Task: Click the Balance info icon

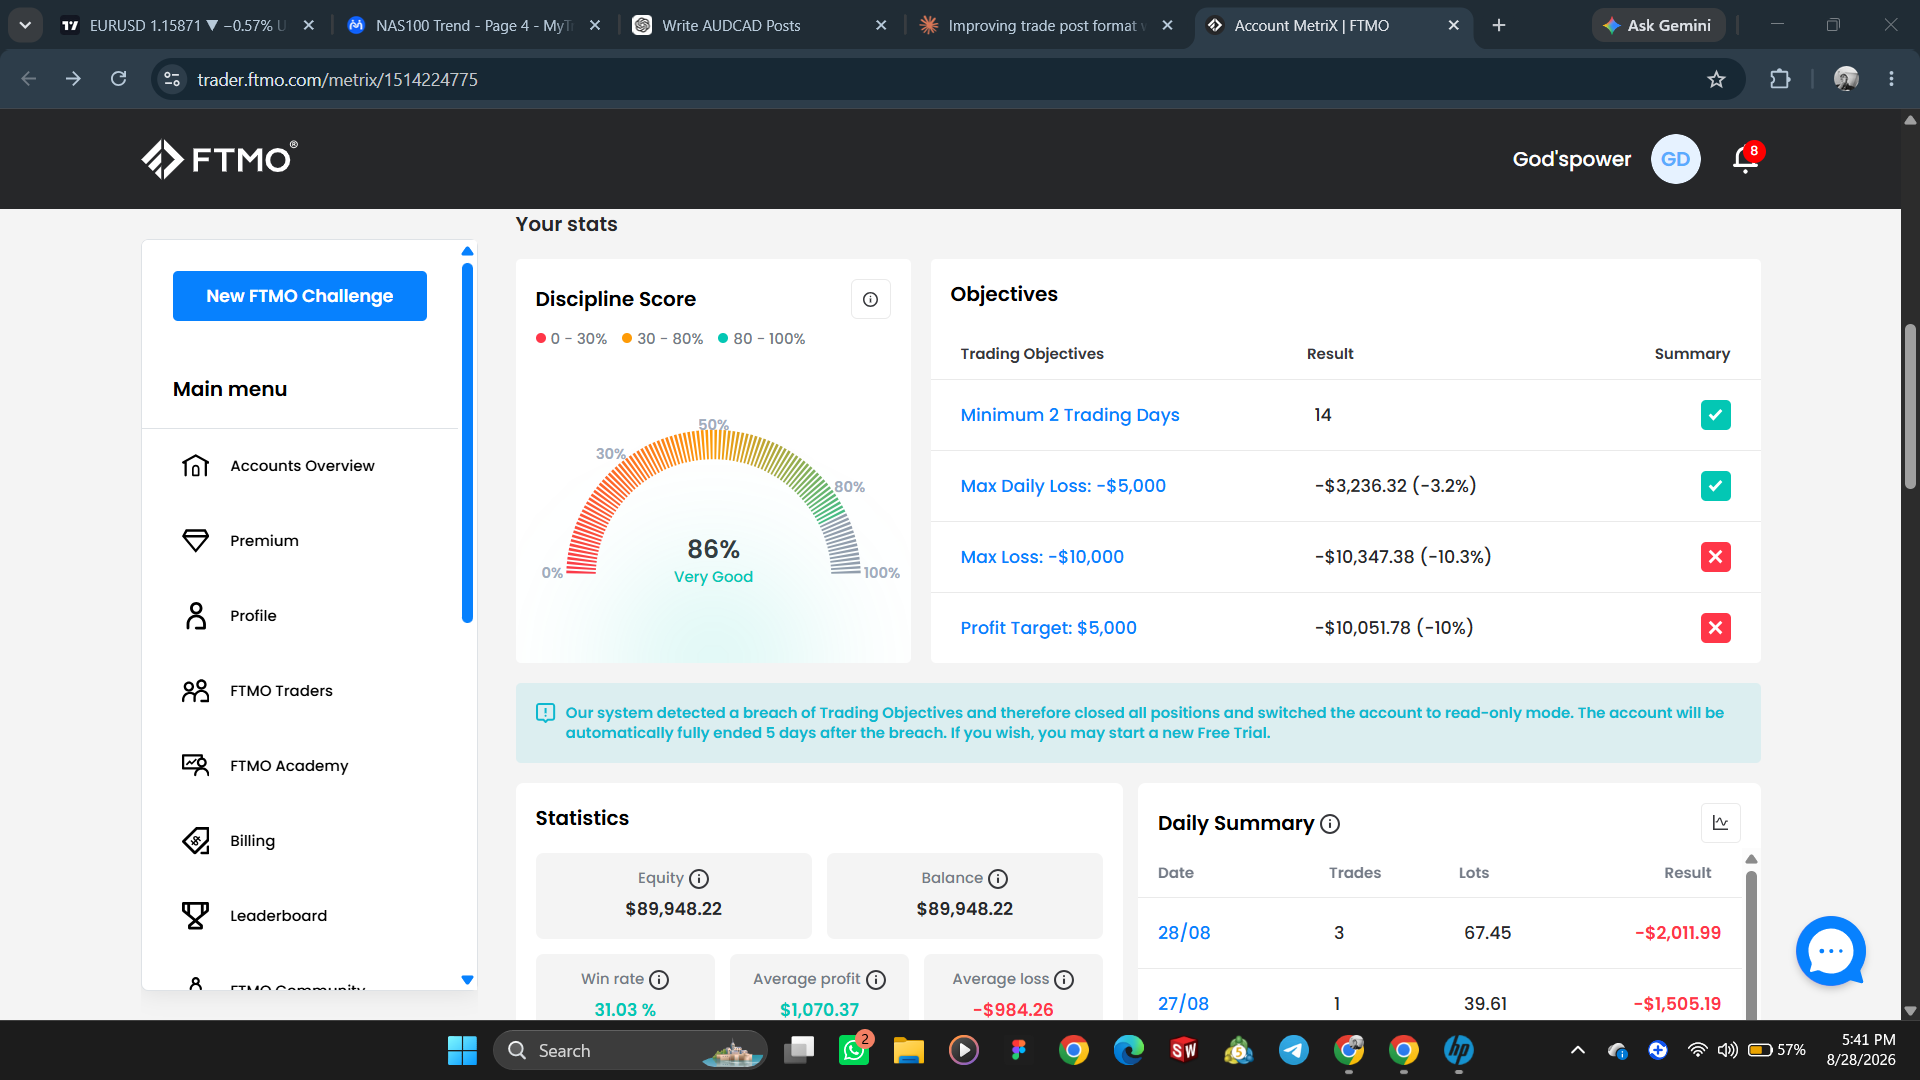Action: click(998, 879)
